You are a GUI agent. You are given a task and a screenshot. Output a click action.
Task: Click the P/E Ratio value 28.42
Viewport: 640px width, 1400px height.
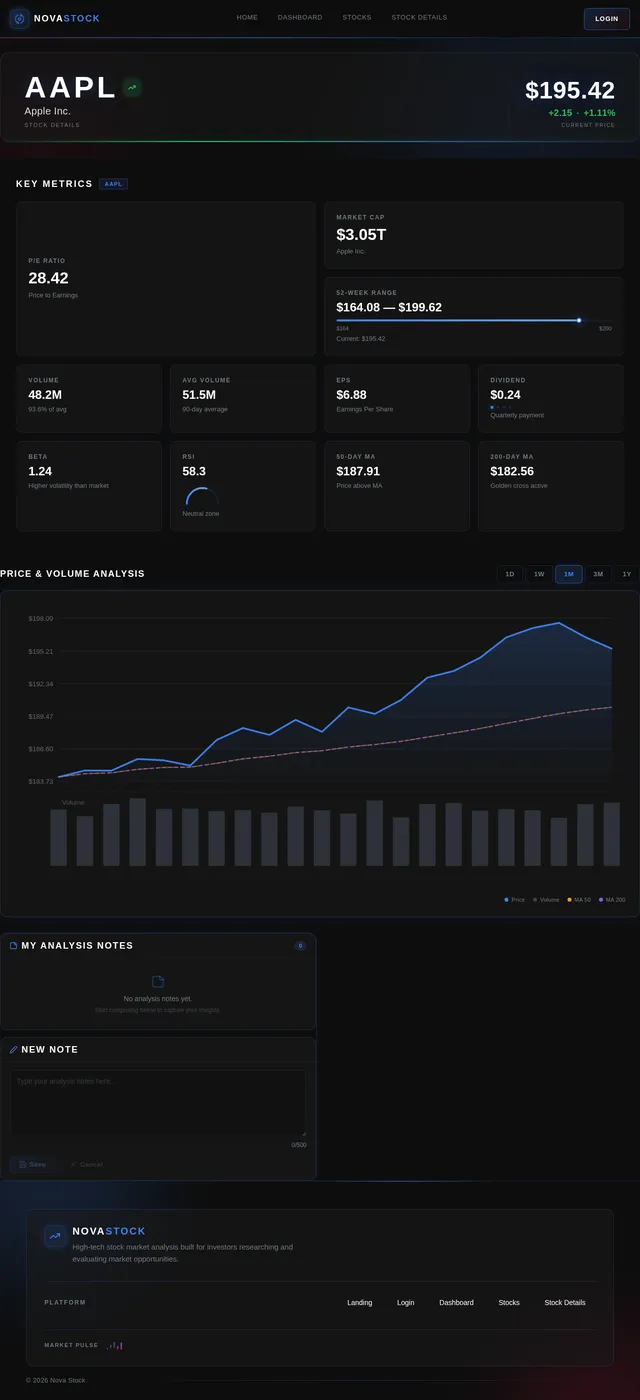pyautogui.click(x=48, y=278)
